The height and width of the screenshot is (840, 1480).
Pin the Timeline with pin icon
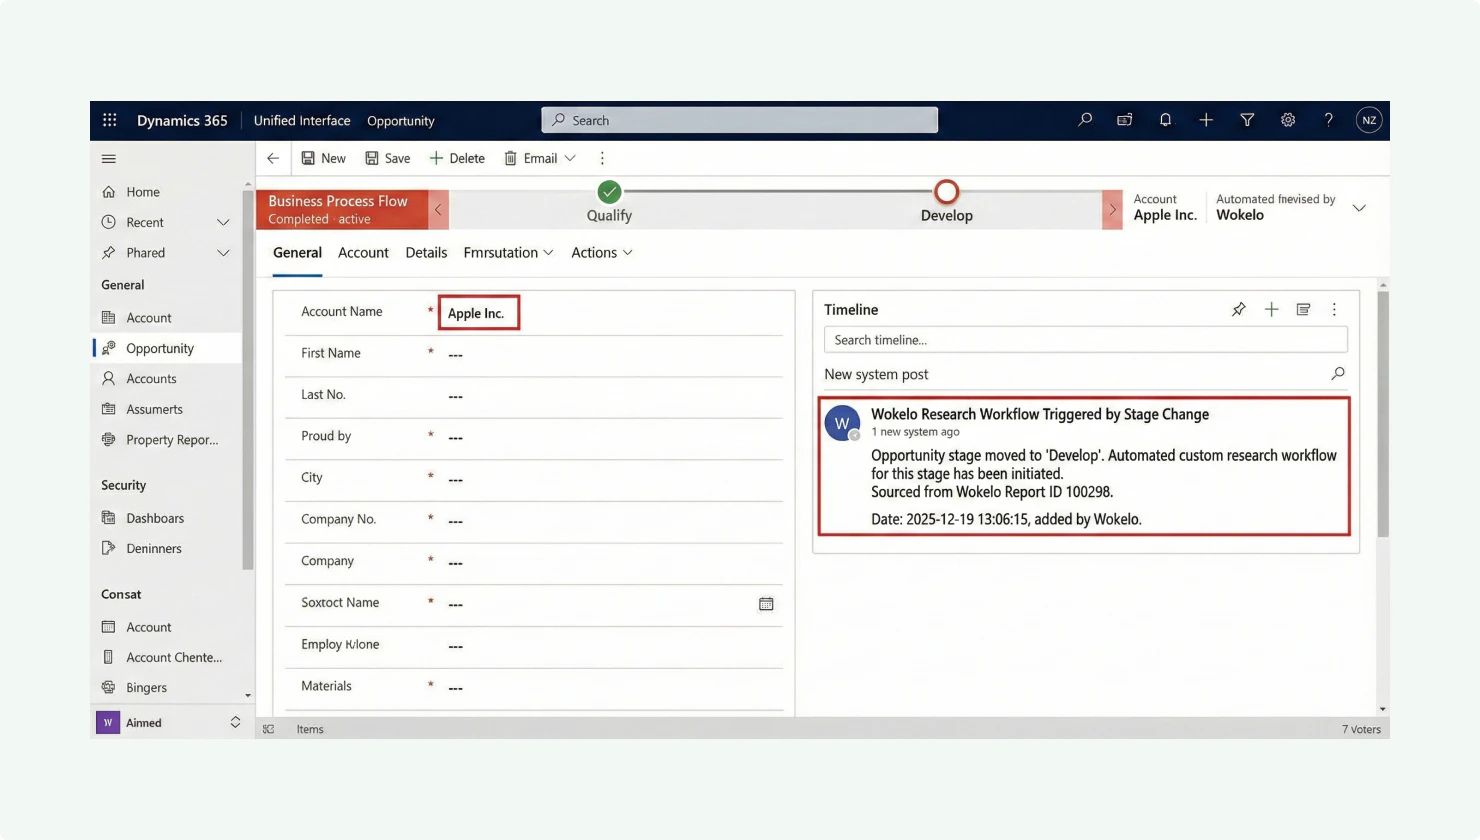1239,310
